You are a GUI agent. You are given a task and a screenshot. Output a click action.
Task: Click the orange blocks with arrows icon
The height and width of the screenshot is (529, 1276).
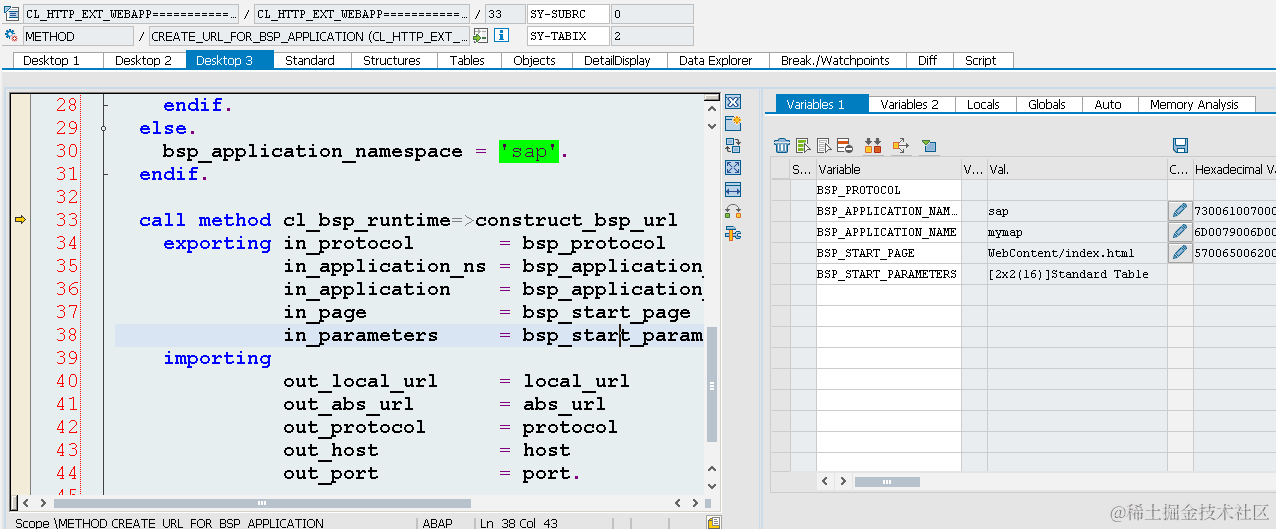pyautogui.click(x=873, y=146)
